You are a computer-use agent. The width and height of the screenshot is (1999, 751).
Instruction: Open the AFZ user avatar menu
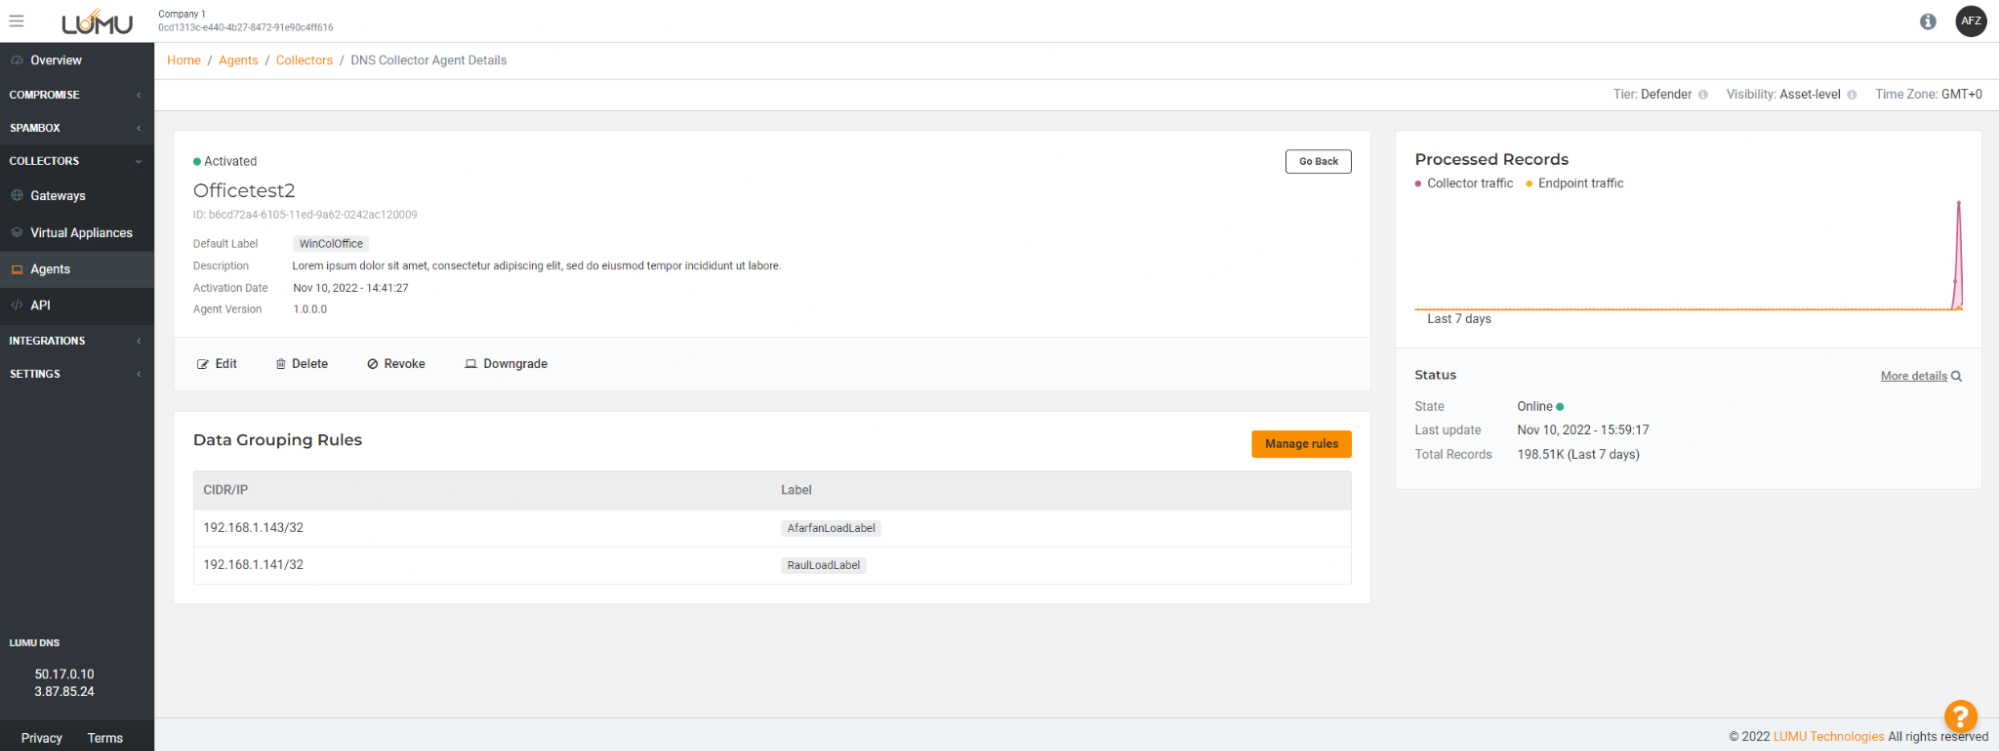coord(1971,21)
